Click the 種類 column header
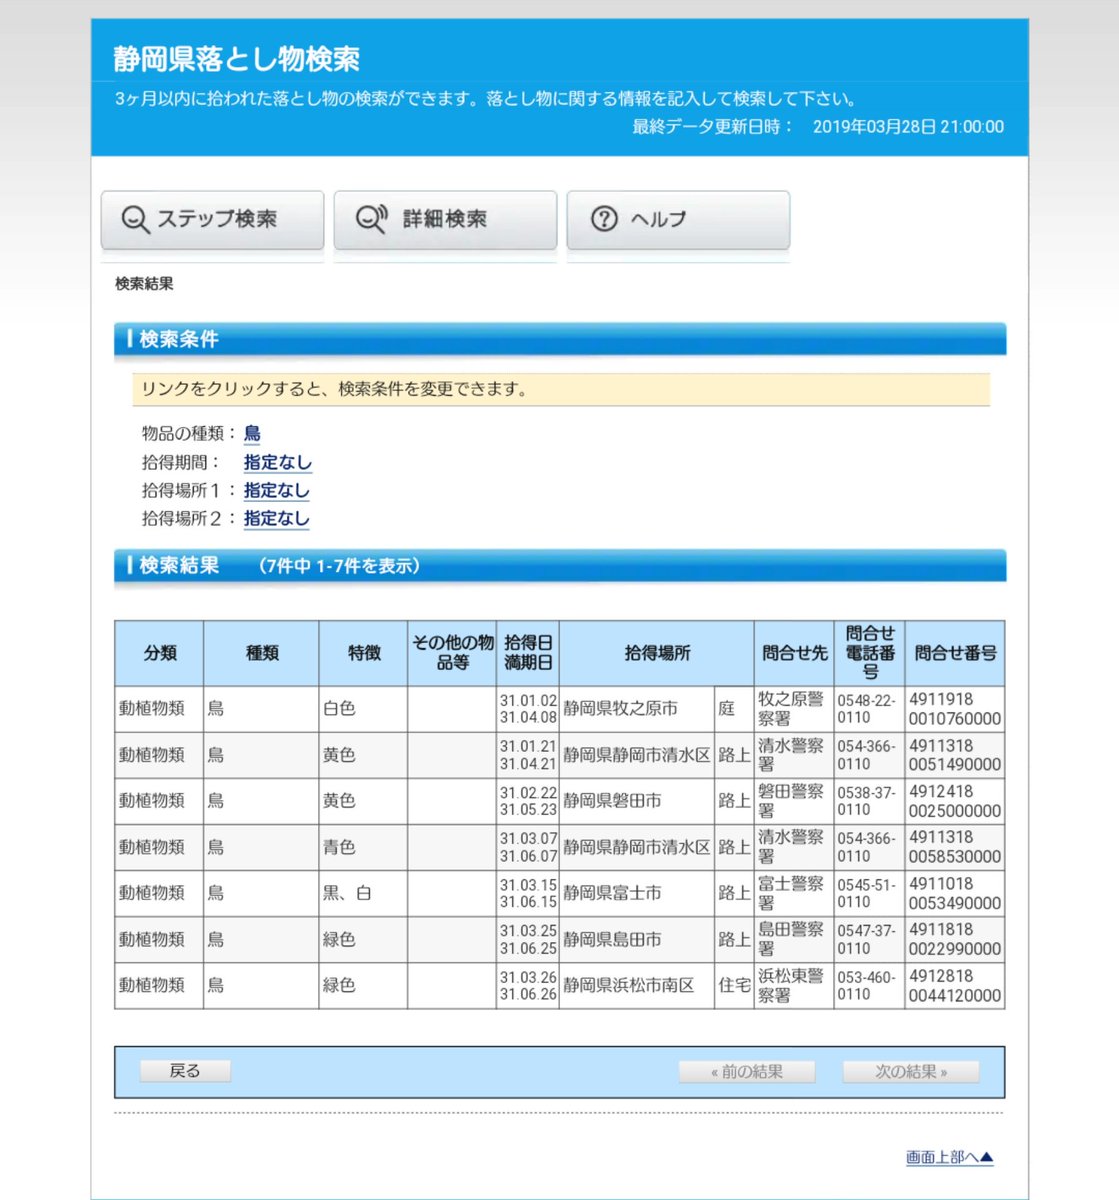The height and width of the screenshot is (1200, 1119). click(261, 653)
